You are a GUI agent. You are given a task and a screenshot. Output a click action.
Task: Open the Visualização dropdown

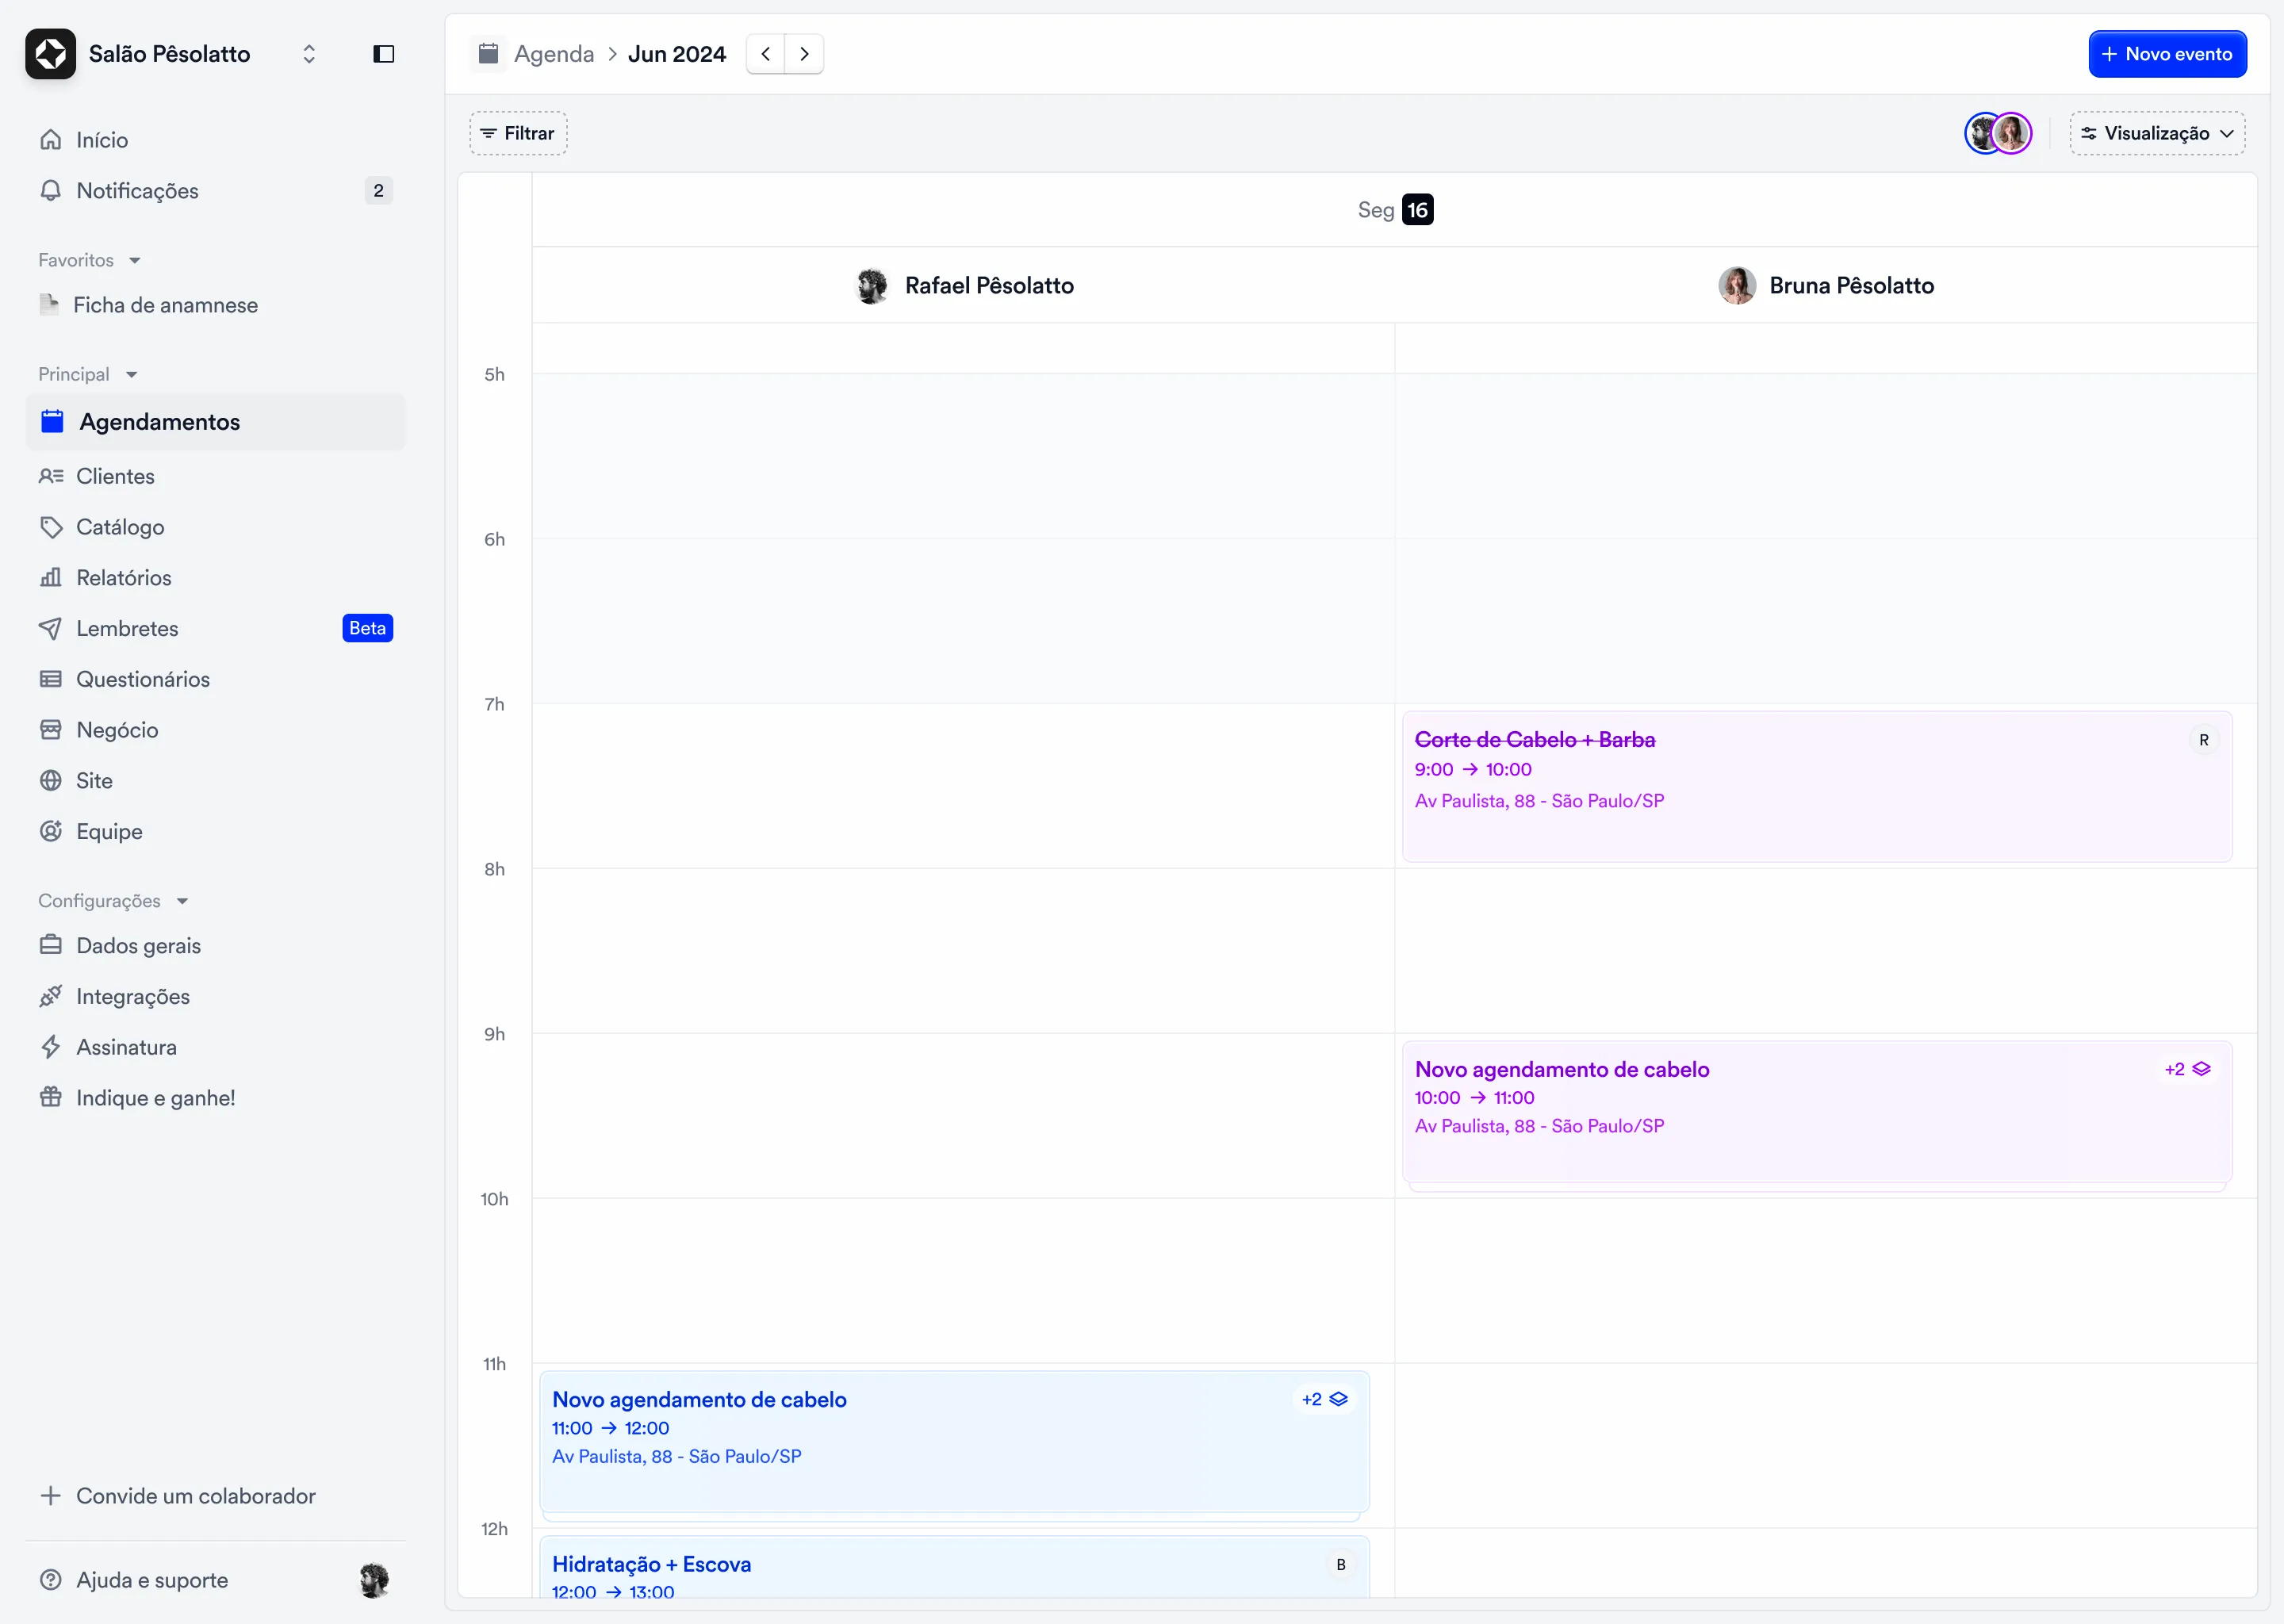click(2157, 133)
